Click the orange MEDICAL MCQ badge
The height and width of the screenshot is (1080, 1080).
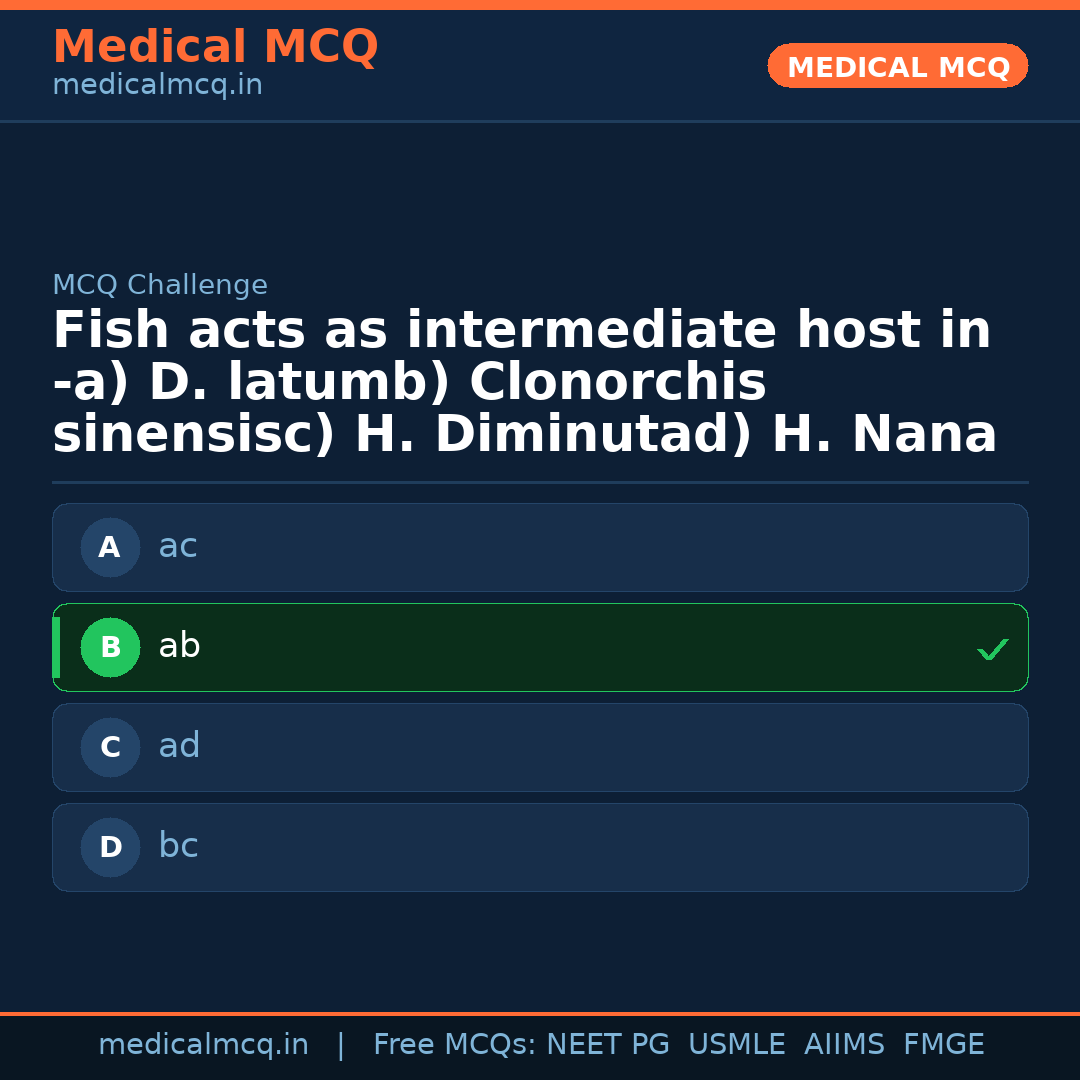[x=897, y=67]
